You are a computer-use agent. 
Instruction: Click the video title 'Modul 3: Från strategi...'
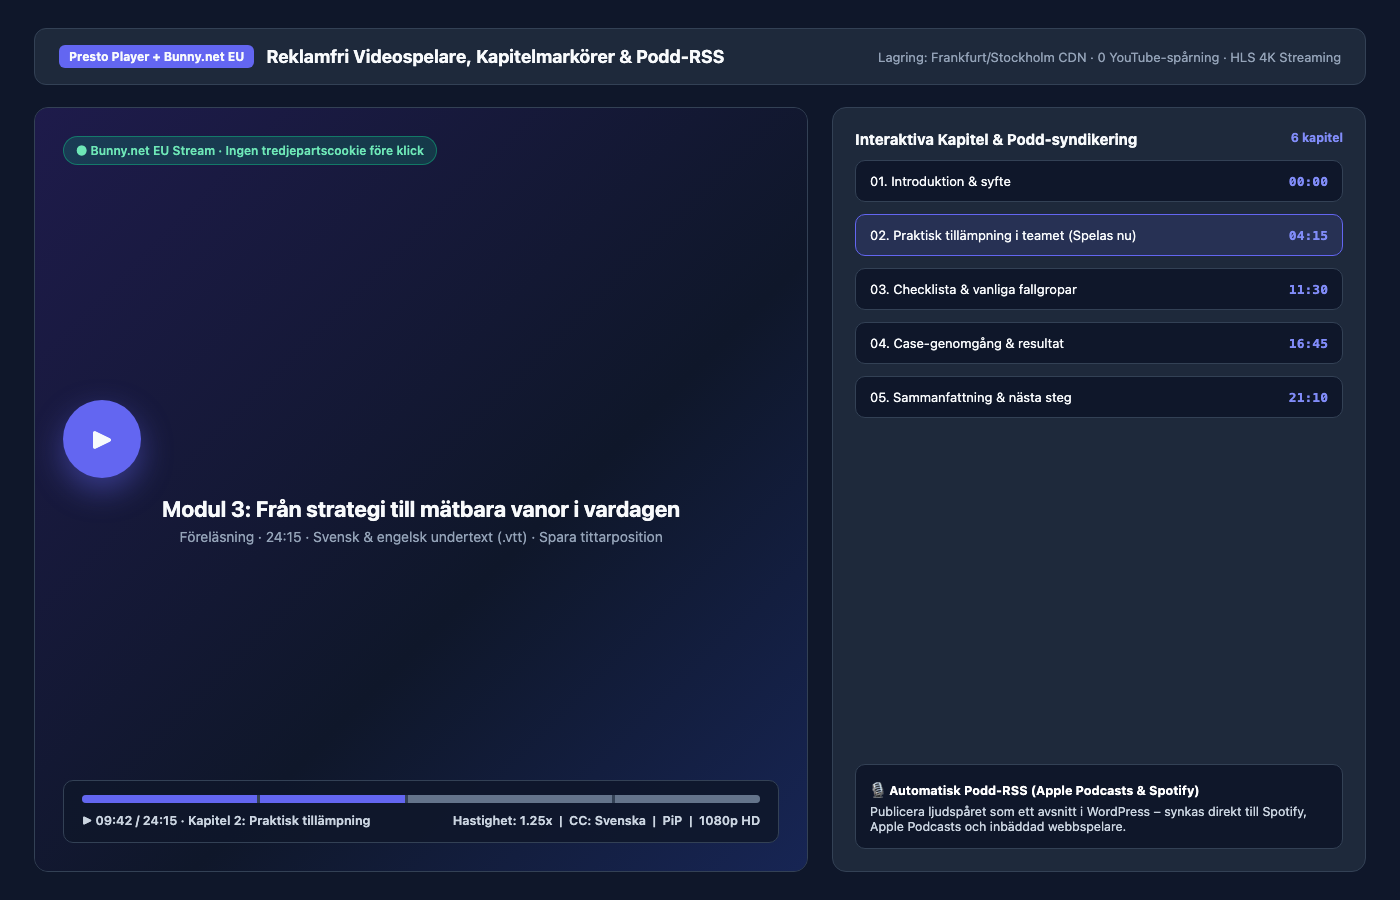coord(421,510)
